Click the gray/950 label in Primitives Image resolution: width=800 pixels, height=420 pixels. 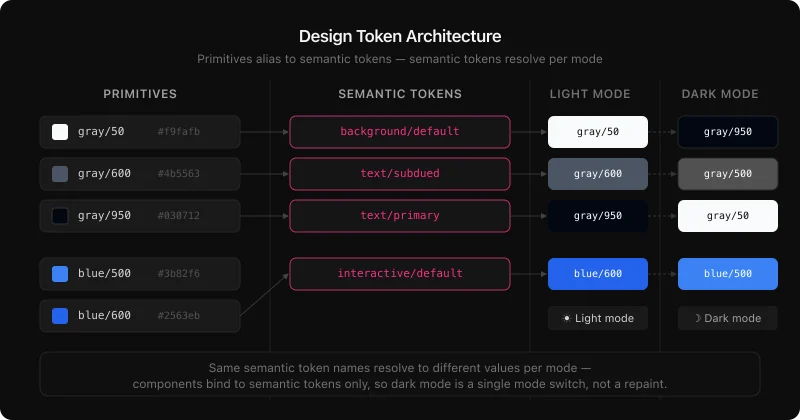(x=104, y=215)
